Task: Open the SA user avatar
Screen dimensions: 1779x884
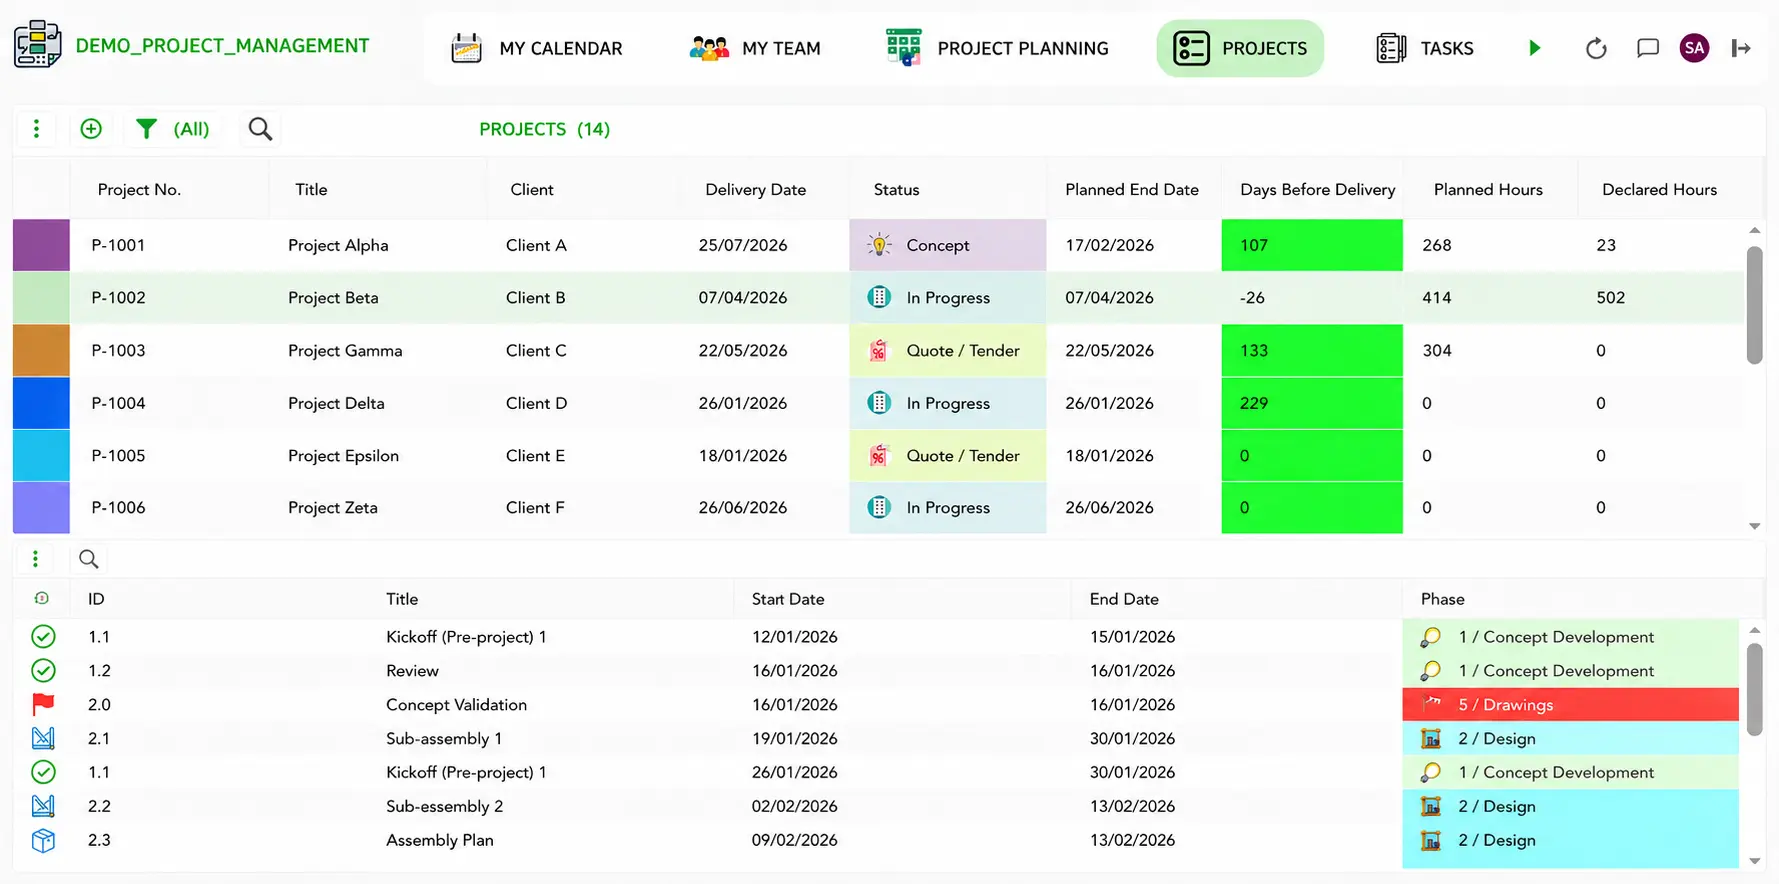Action: (1694, 48)
